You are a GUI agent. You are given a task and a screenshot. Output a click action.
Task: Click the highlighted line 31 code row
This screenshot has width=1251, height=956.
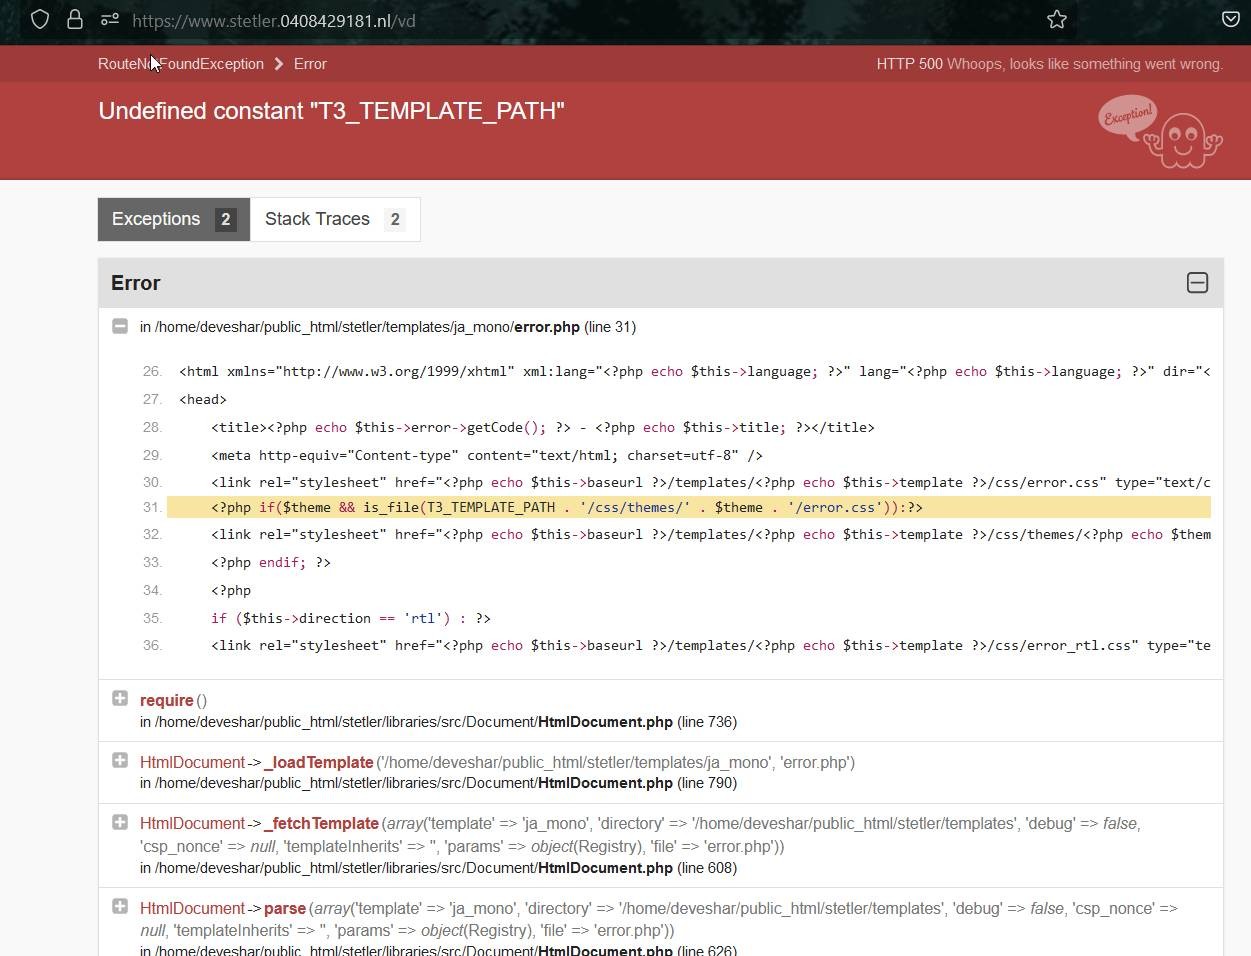[x=688, y=508]
